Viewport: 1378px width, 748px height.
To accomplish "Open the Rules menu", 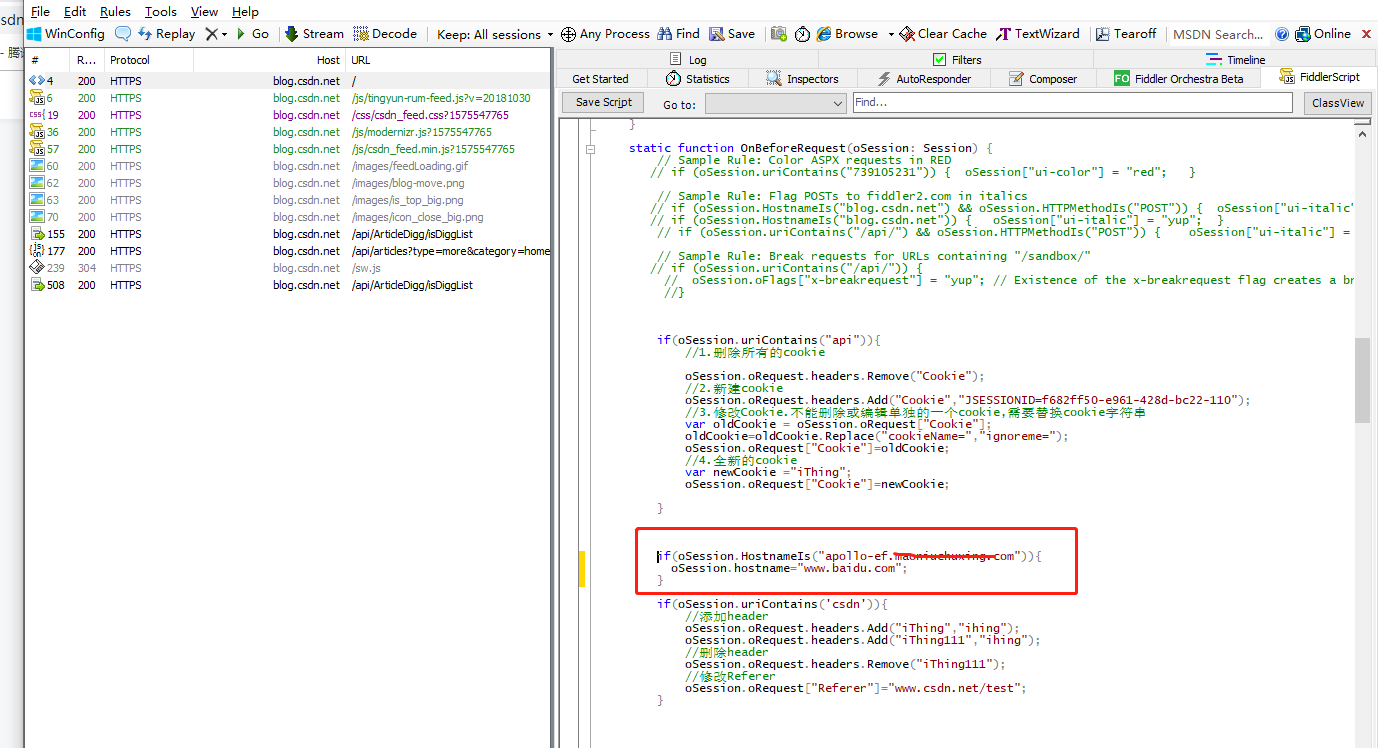I will click(114, 11).
